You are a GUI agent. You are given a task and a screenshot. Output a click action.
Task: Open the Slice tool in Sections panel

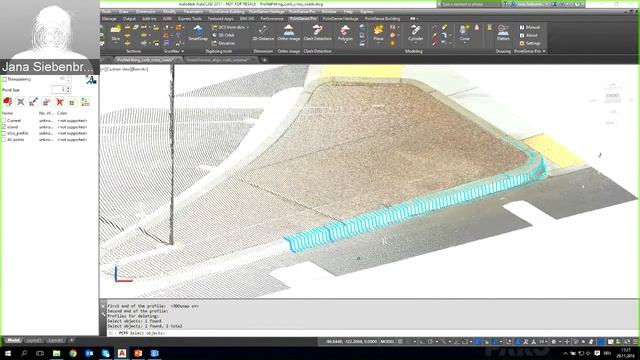click(x=116, y=32)
